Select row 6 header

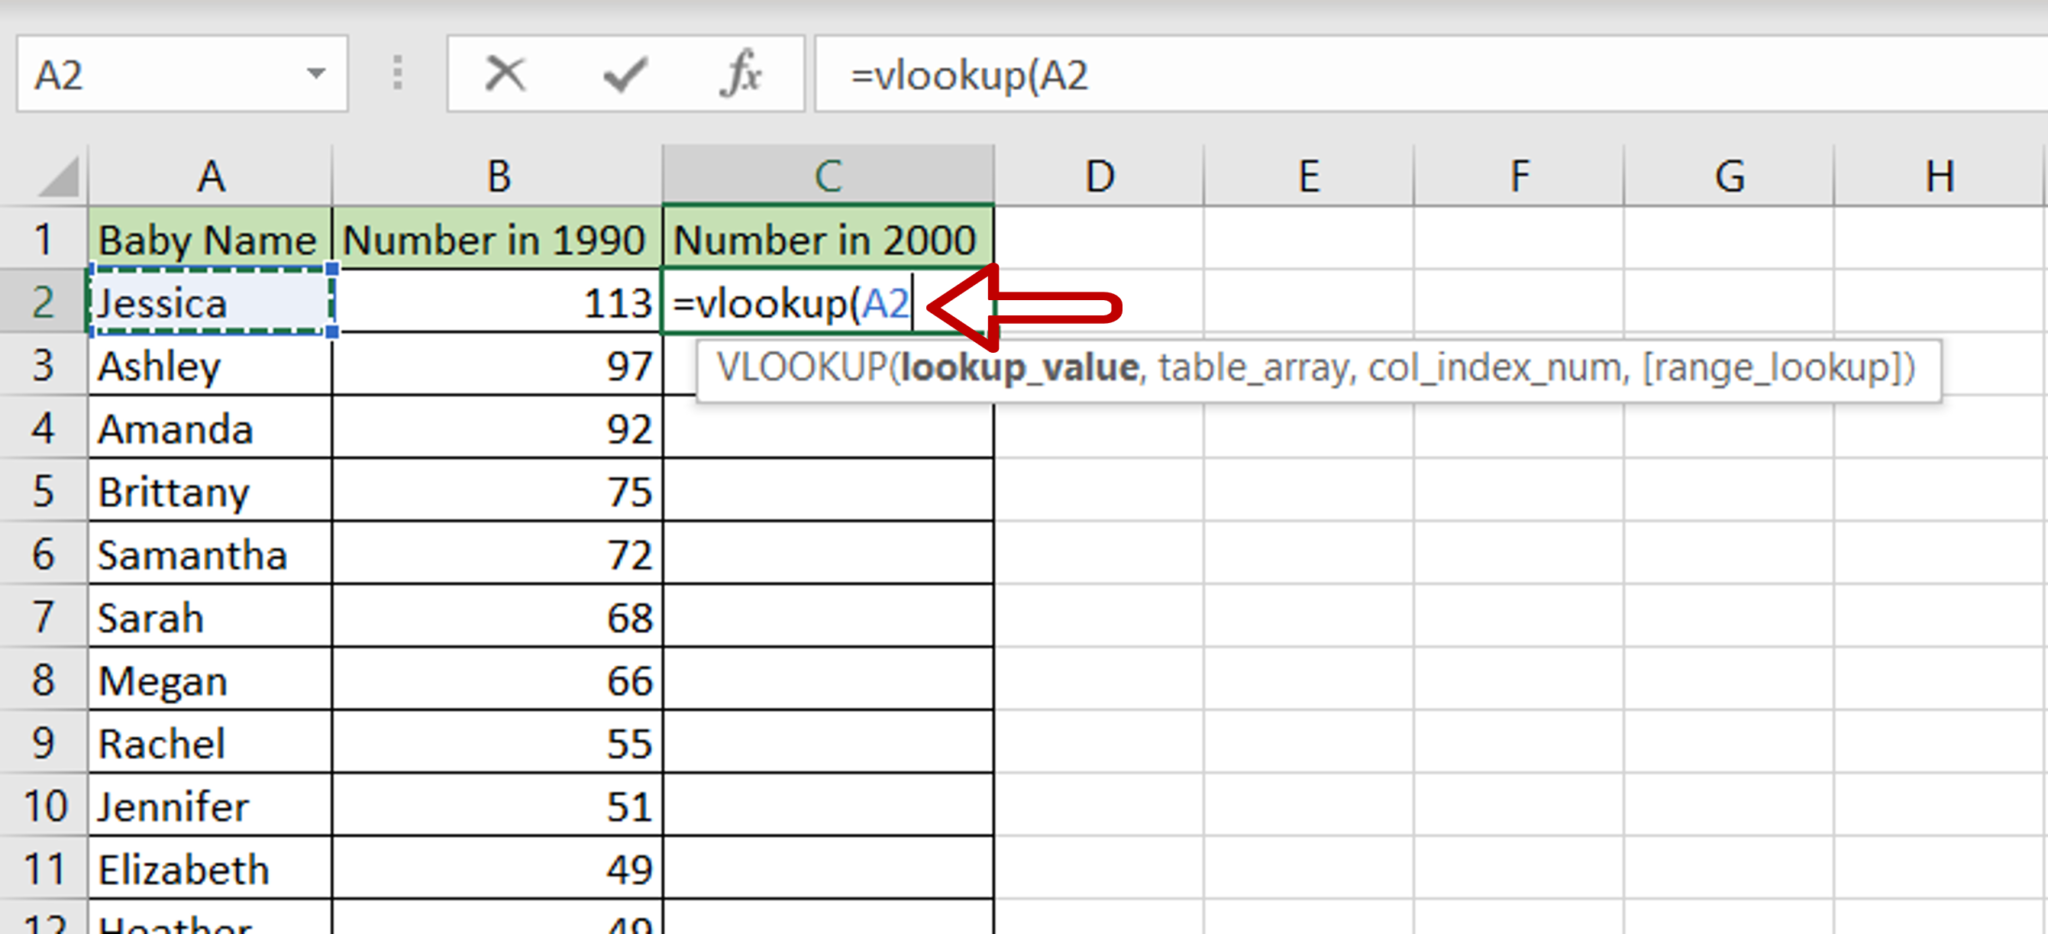(43, 553)
